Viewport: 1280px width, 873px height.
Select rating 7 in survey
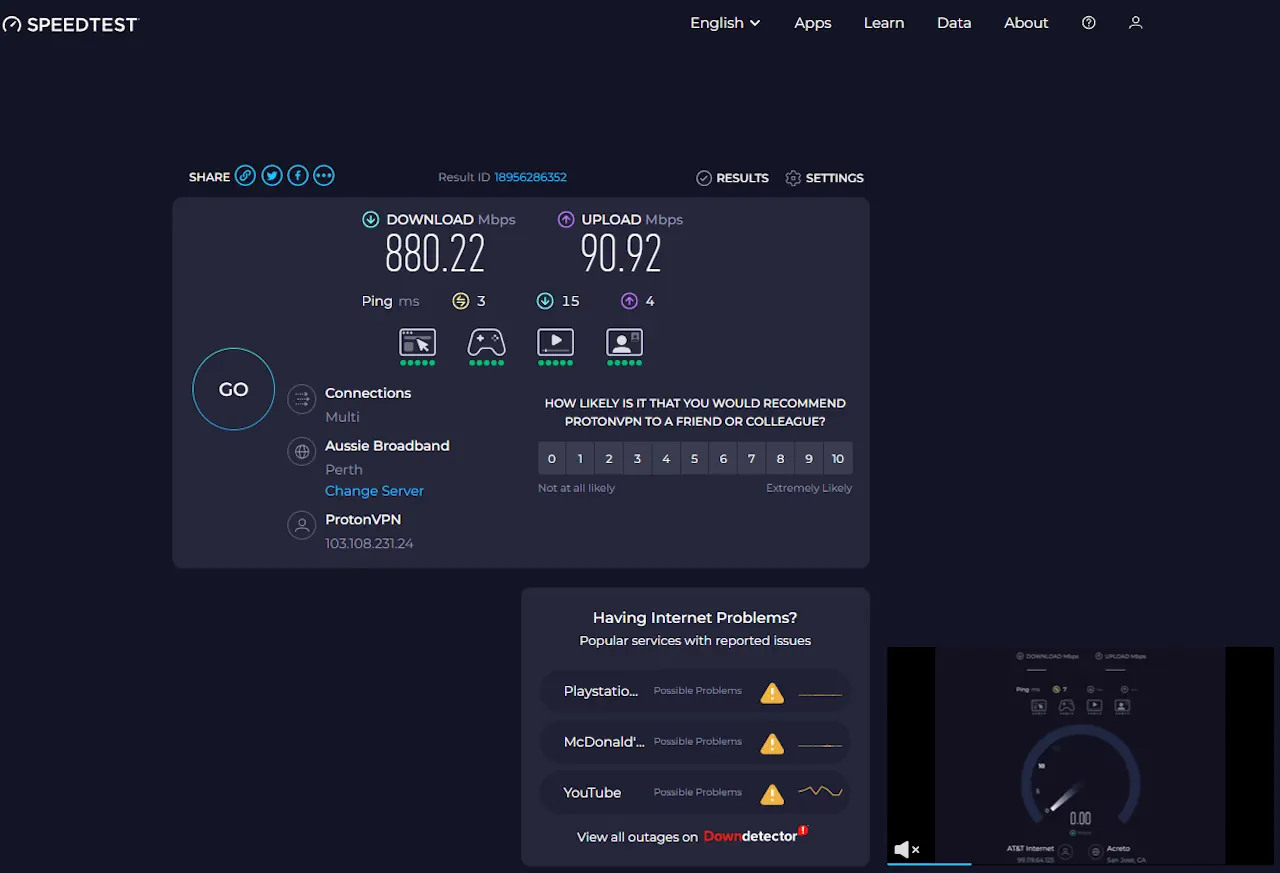(752, 459)
